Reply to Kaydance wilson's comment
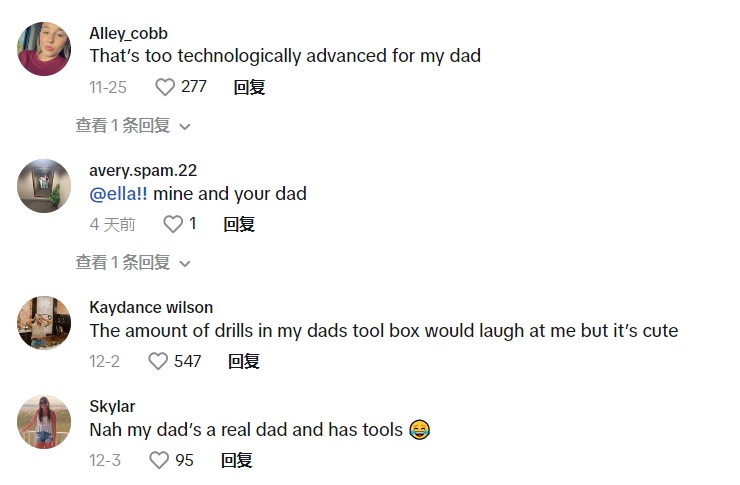The image size is (740, 485). coord(244,361)
